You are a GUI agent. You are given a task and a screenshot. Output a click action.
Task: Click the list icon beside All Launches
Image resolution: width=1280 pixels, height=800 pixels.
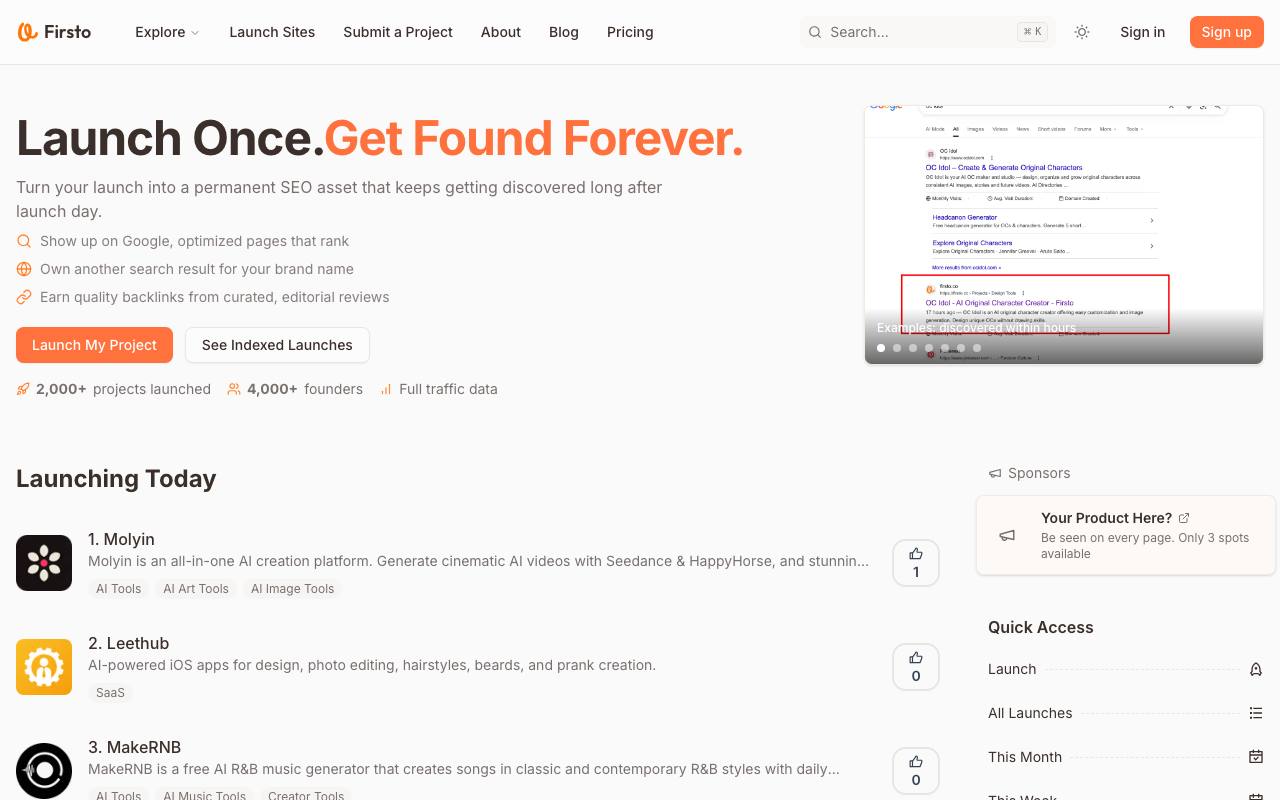click(1256, 713)
